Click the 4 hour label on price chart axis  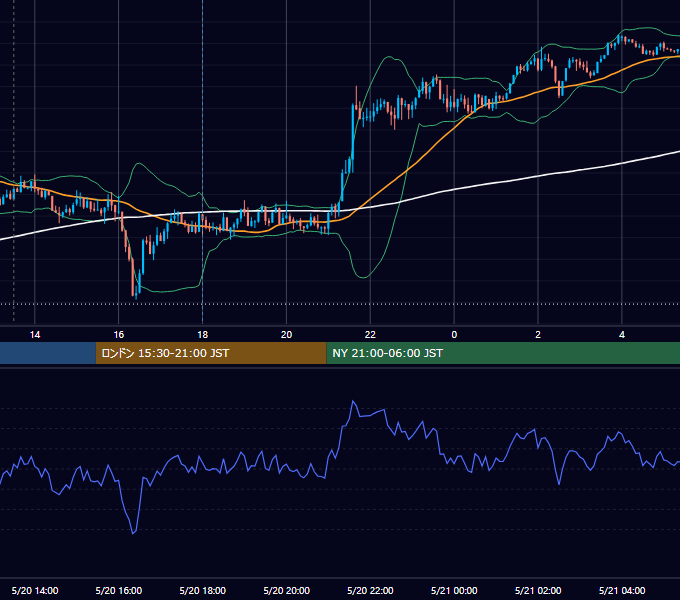coord(622,335)
